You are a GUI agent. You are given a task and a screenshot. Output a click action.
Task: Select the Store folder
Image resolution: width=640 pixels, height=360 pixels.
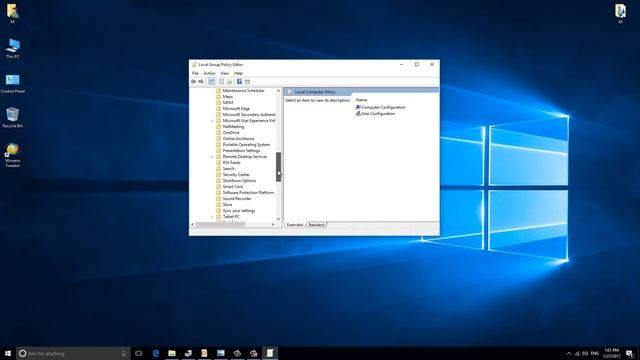224,204
